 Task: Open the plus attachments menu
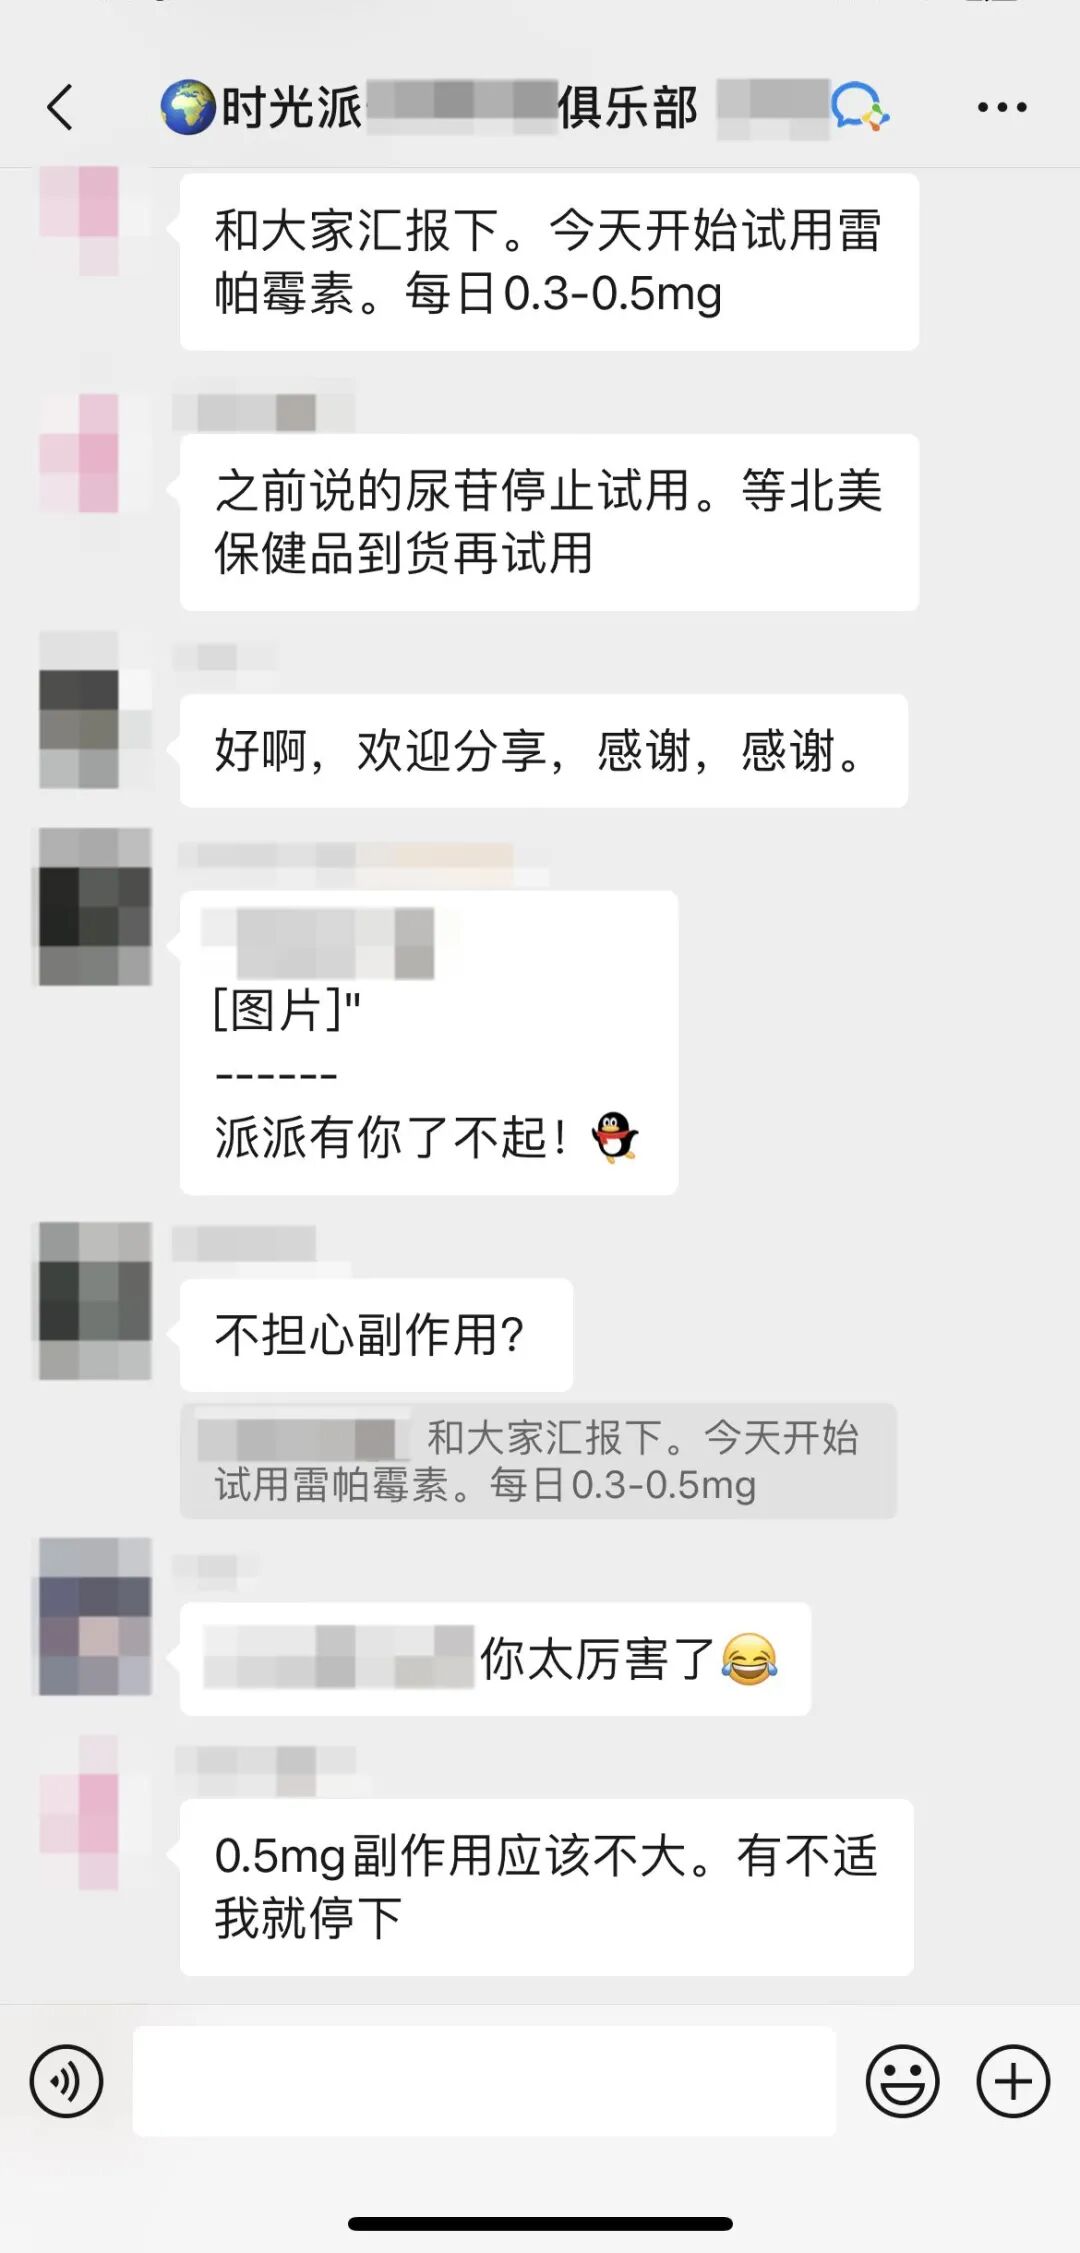1013,2081
